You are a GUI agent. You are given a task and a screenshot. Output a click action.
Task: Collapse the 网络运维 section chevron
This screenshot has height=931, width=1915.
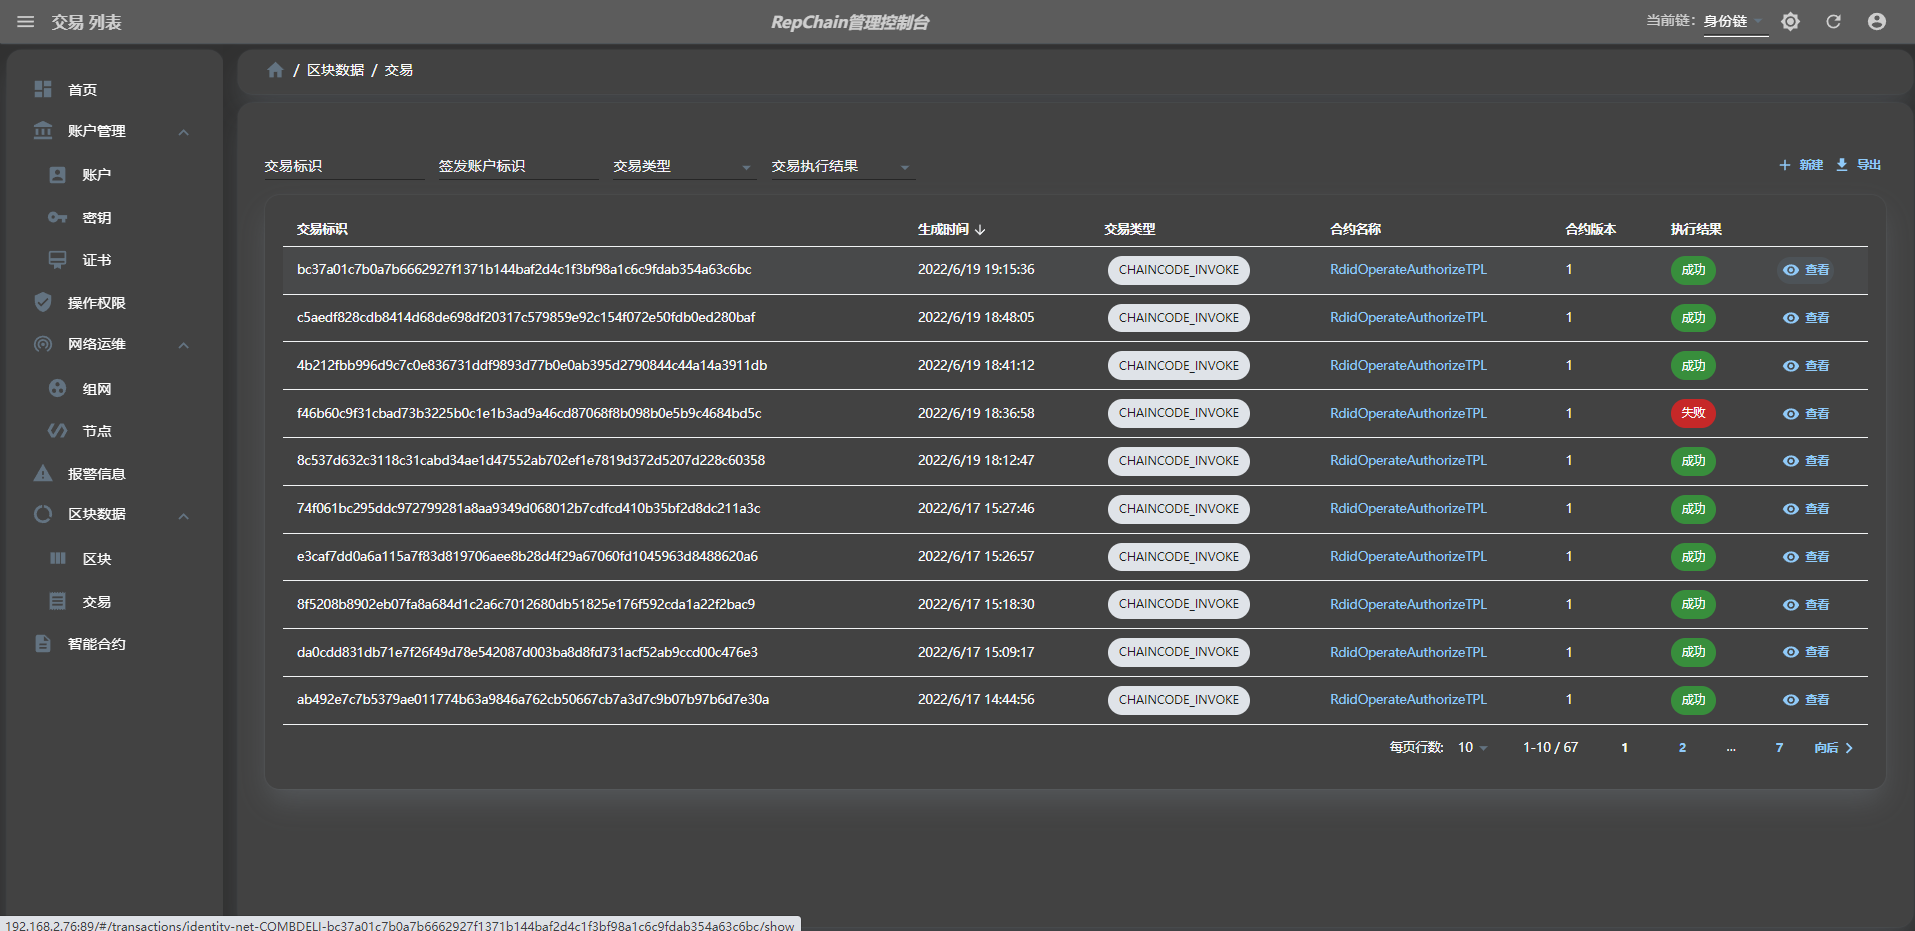[184, 345]
